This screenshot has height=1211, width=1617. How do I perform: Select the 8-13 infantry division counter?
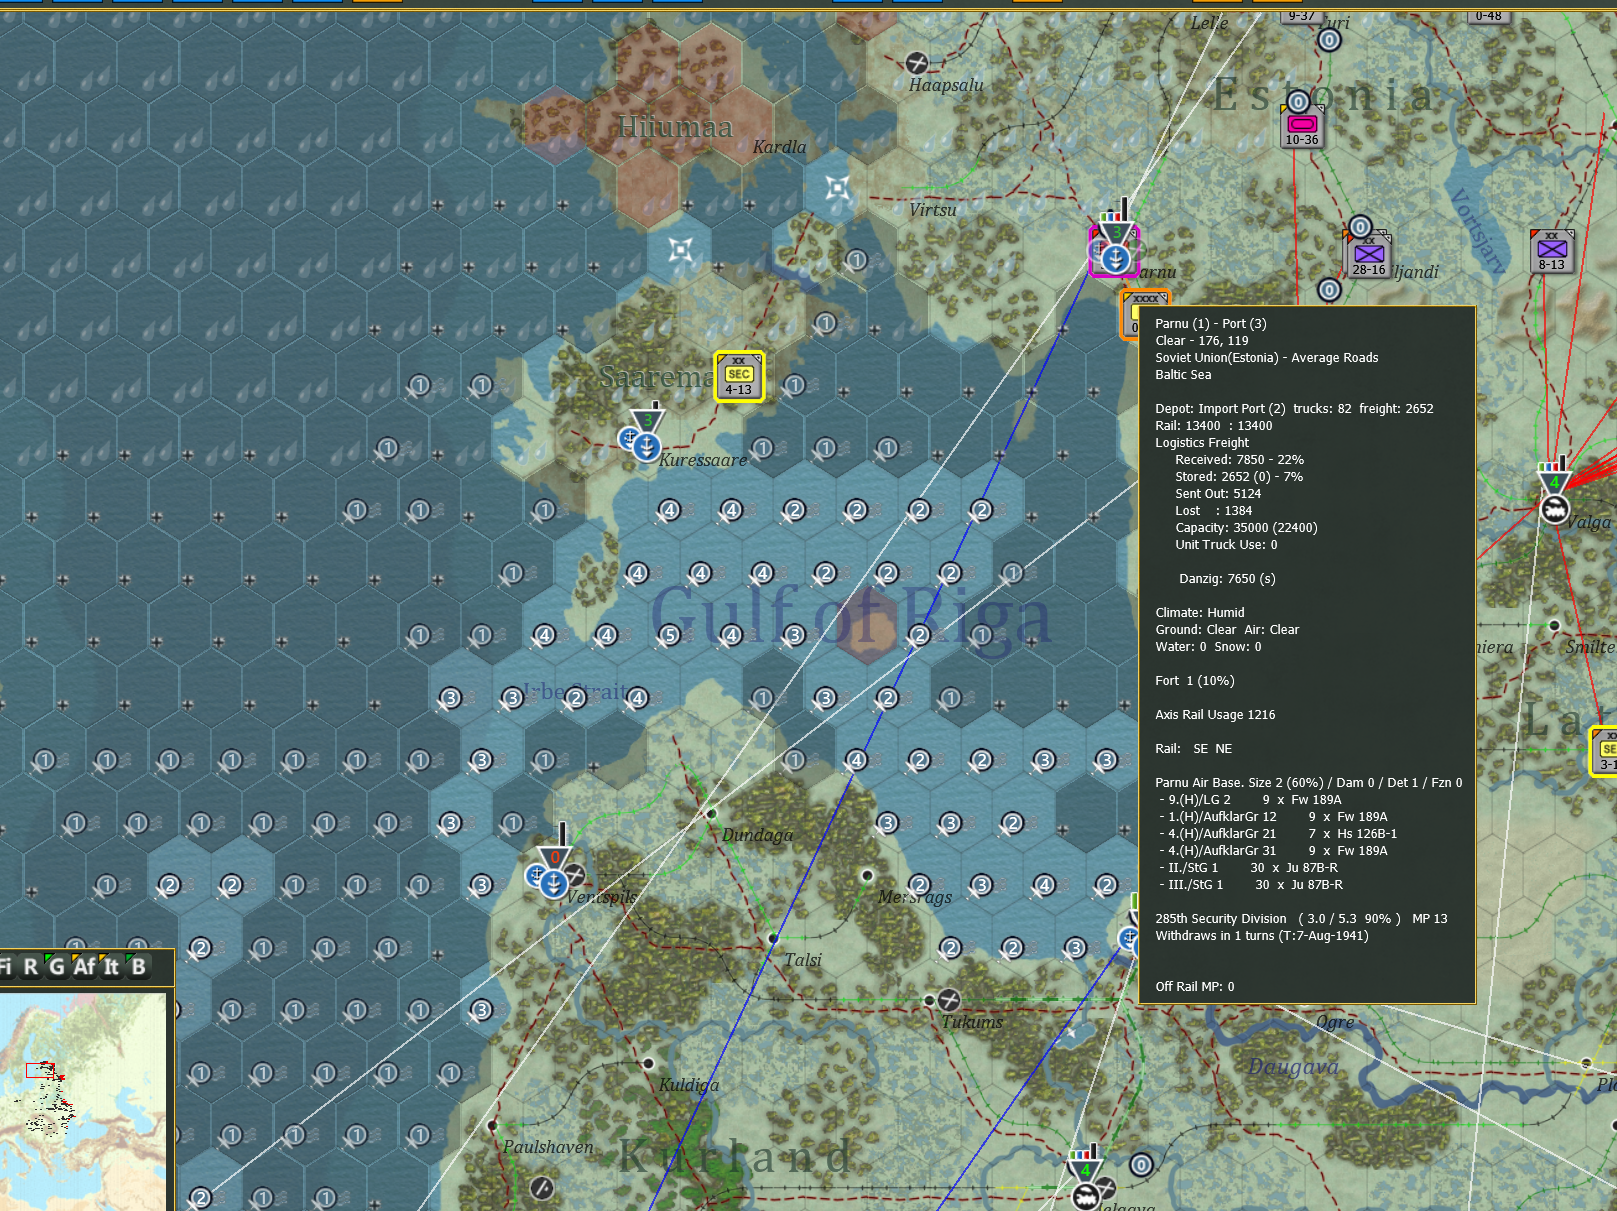[1552, 251]
